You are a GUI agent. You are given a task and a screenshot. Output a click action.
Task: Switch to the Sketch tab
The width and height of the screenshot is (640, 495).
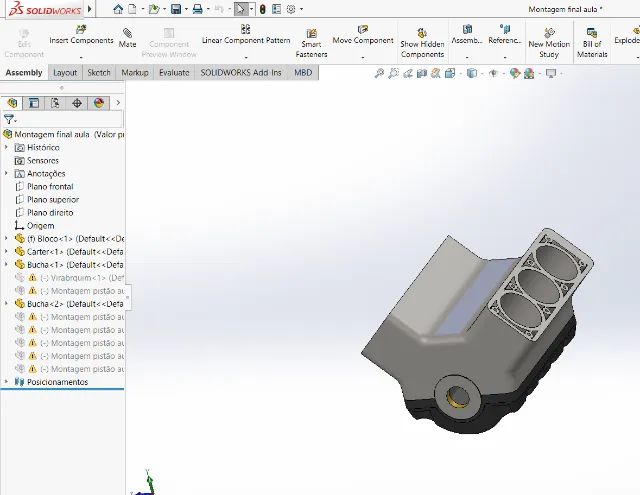[x=99, y=73]
